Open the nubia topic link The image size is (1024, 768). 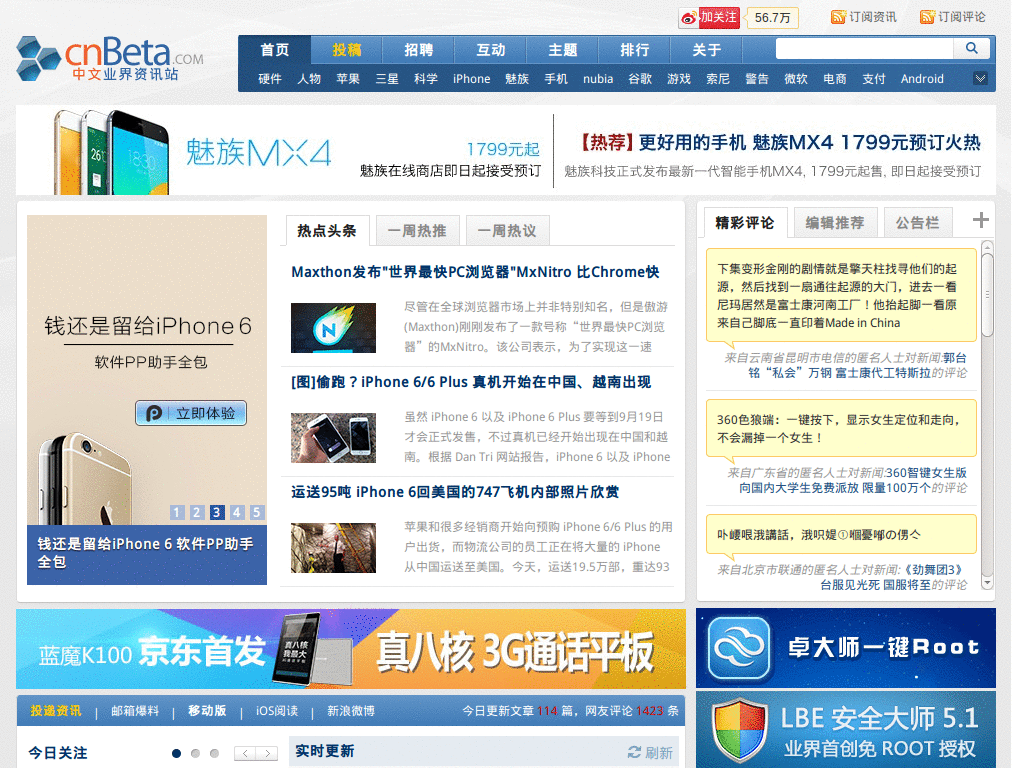598,78
